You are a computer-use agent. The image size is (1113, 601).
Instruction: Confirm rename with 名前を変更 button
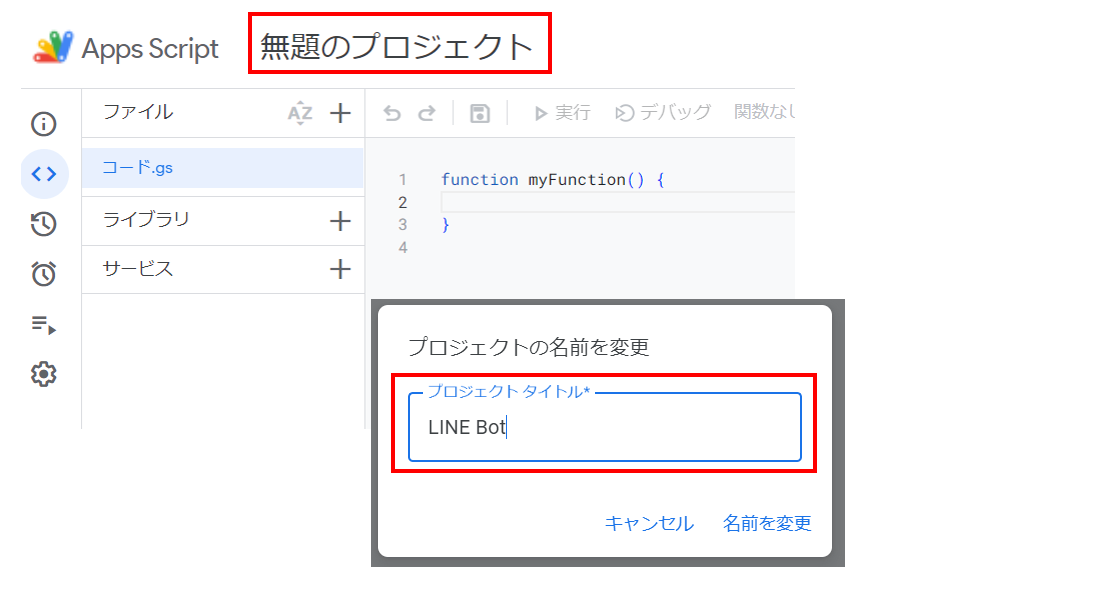(767, 524)
